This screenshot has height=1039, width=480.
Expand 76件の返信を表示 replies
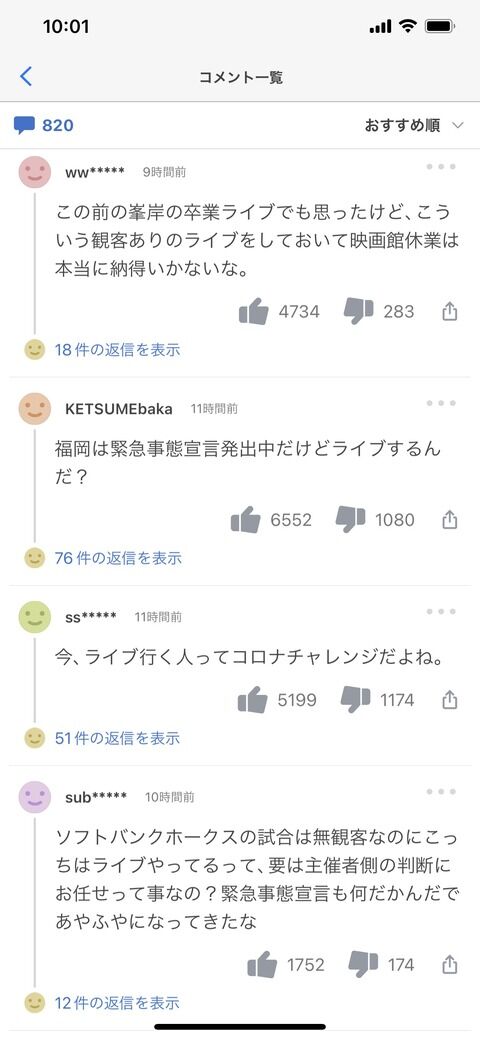(118, 558)
